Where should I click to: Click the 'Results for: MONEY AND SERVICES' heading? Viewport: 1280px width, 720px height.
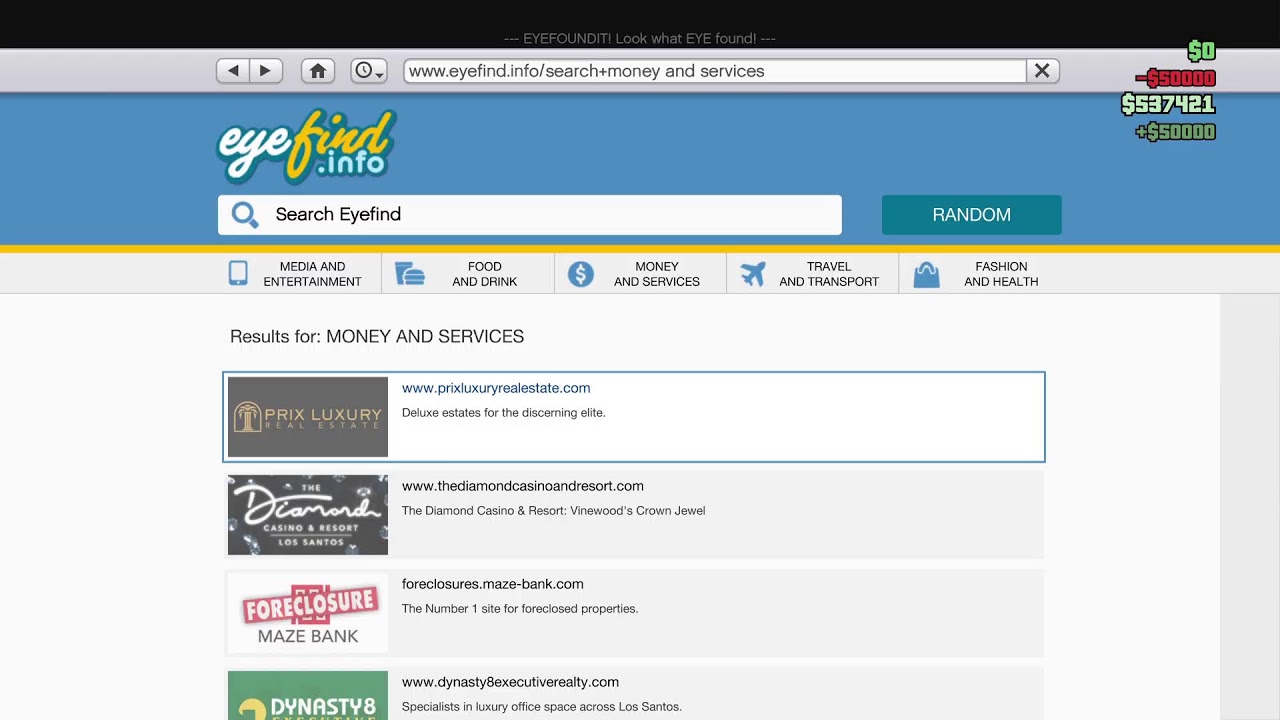click(x=377, y=337)
